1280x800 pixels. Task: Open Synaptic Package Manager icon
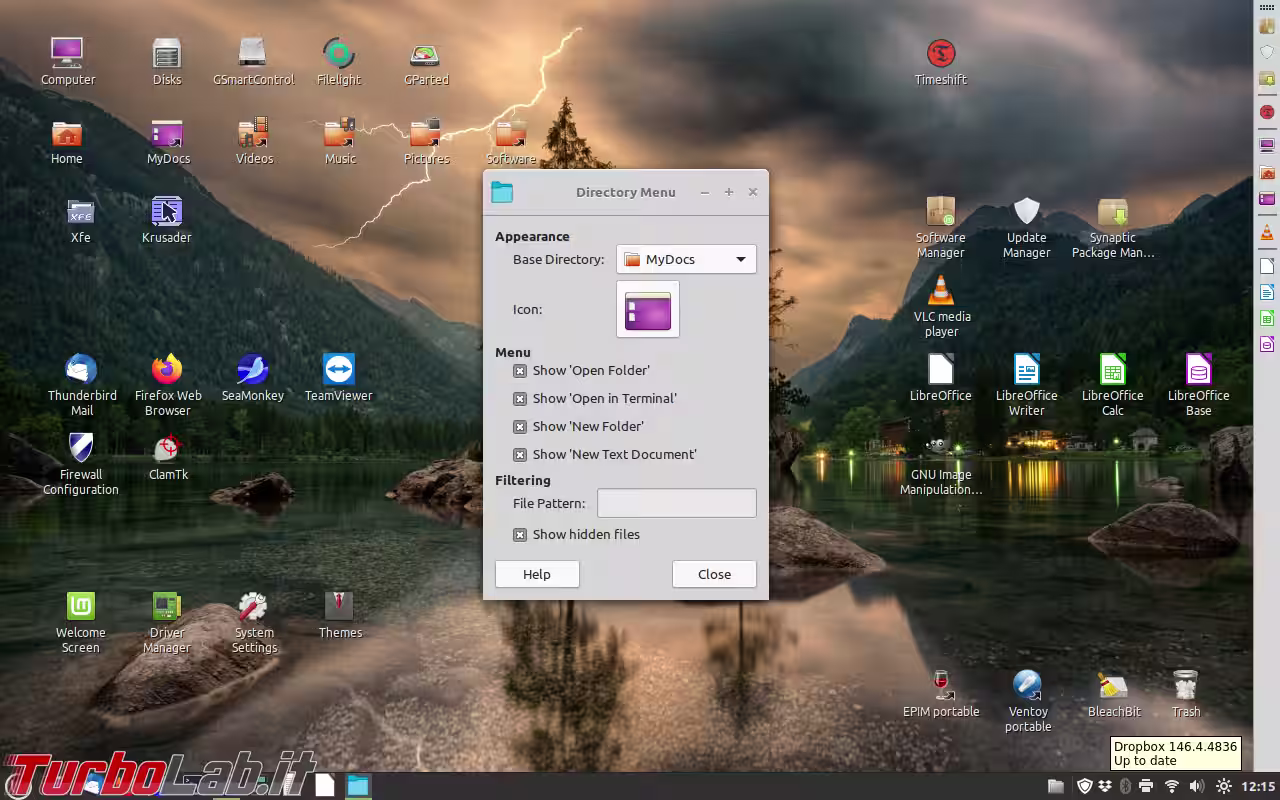pos(1113,228)
